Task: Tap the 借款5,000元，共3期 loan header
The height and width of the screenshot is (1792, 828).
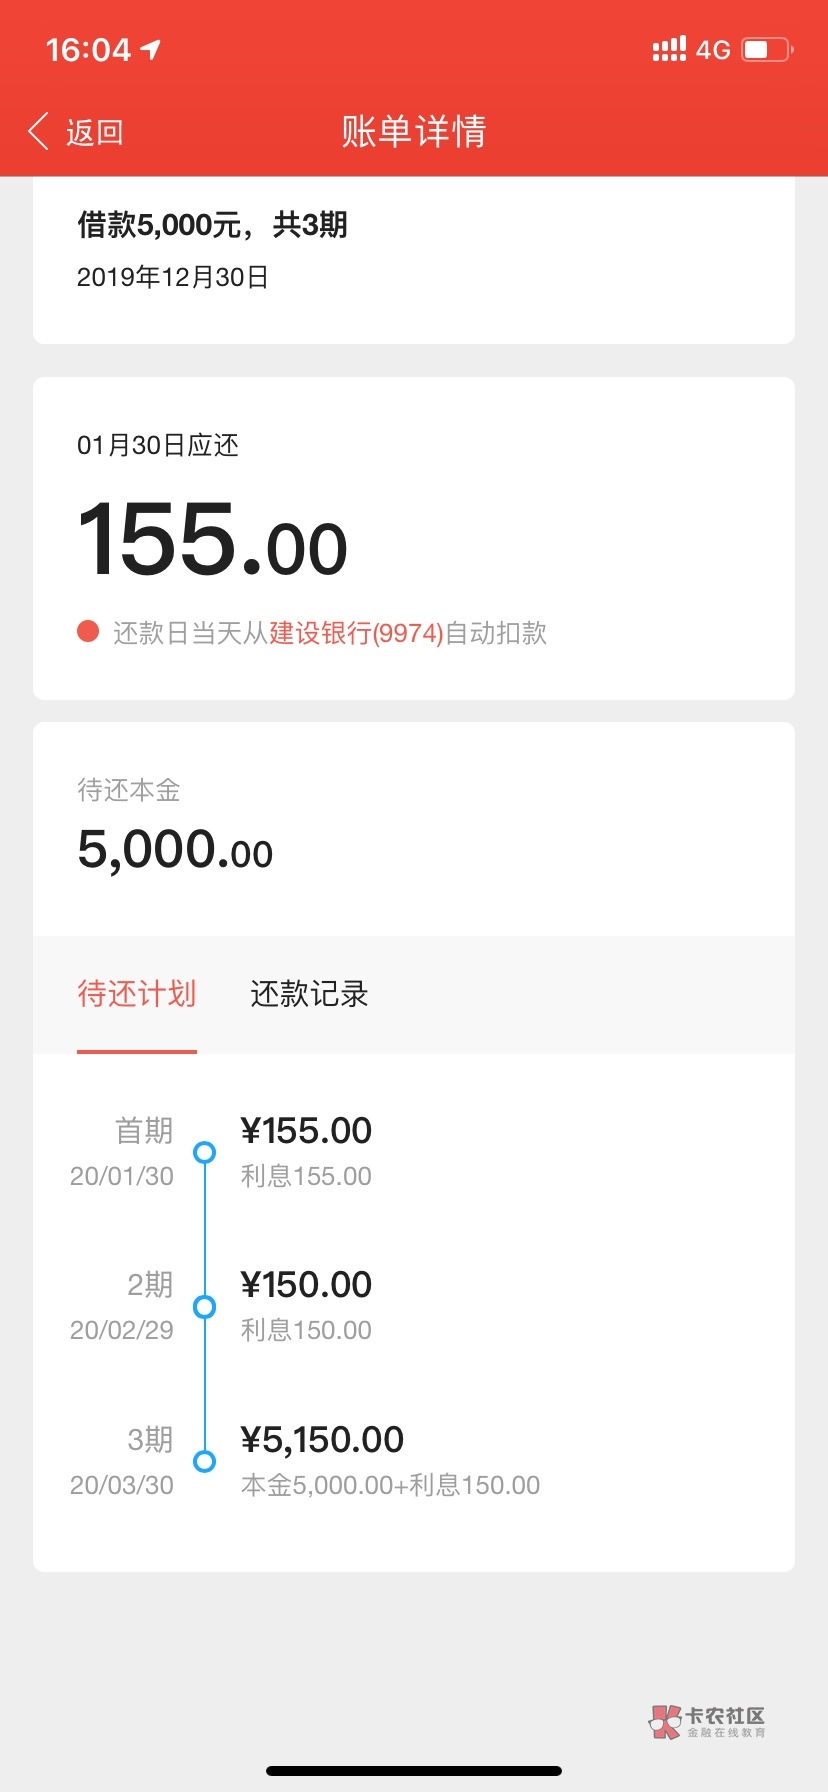Action: [212, 225]
